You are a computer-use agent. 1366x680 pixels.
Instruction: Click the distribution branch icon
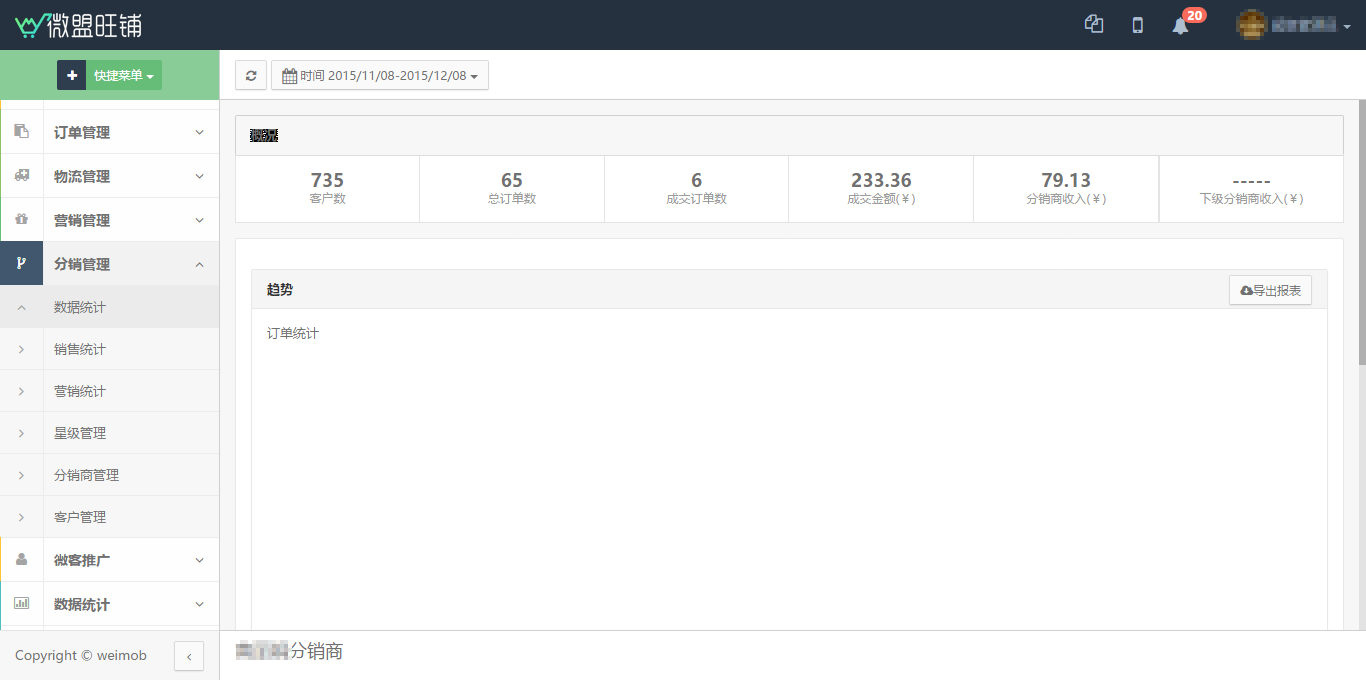[x=22, y=263]
